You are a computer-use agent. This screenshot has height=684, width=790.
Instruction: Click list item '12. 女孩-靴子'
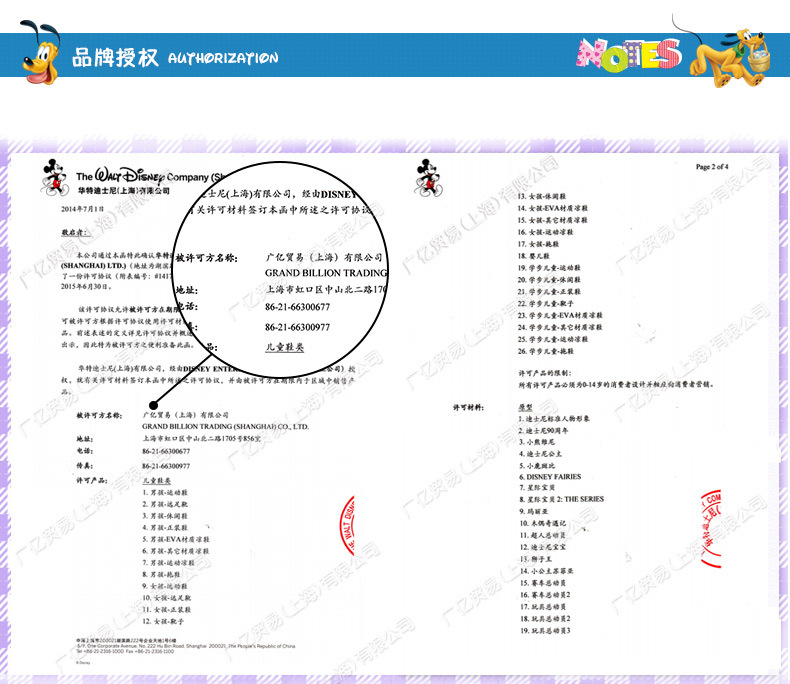pyautogui.click(x=163, y=622)
